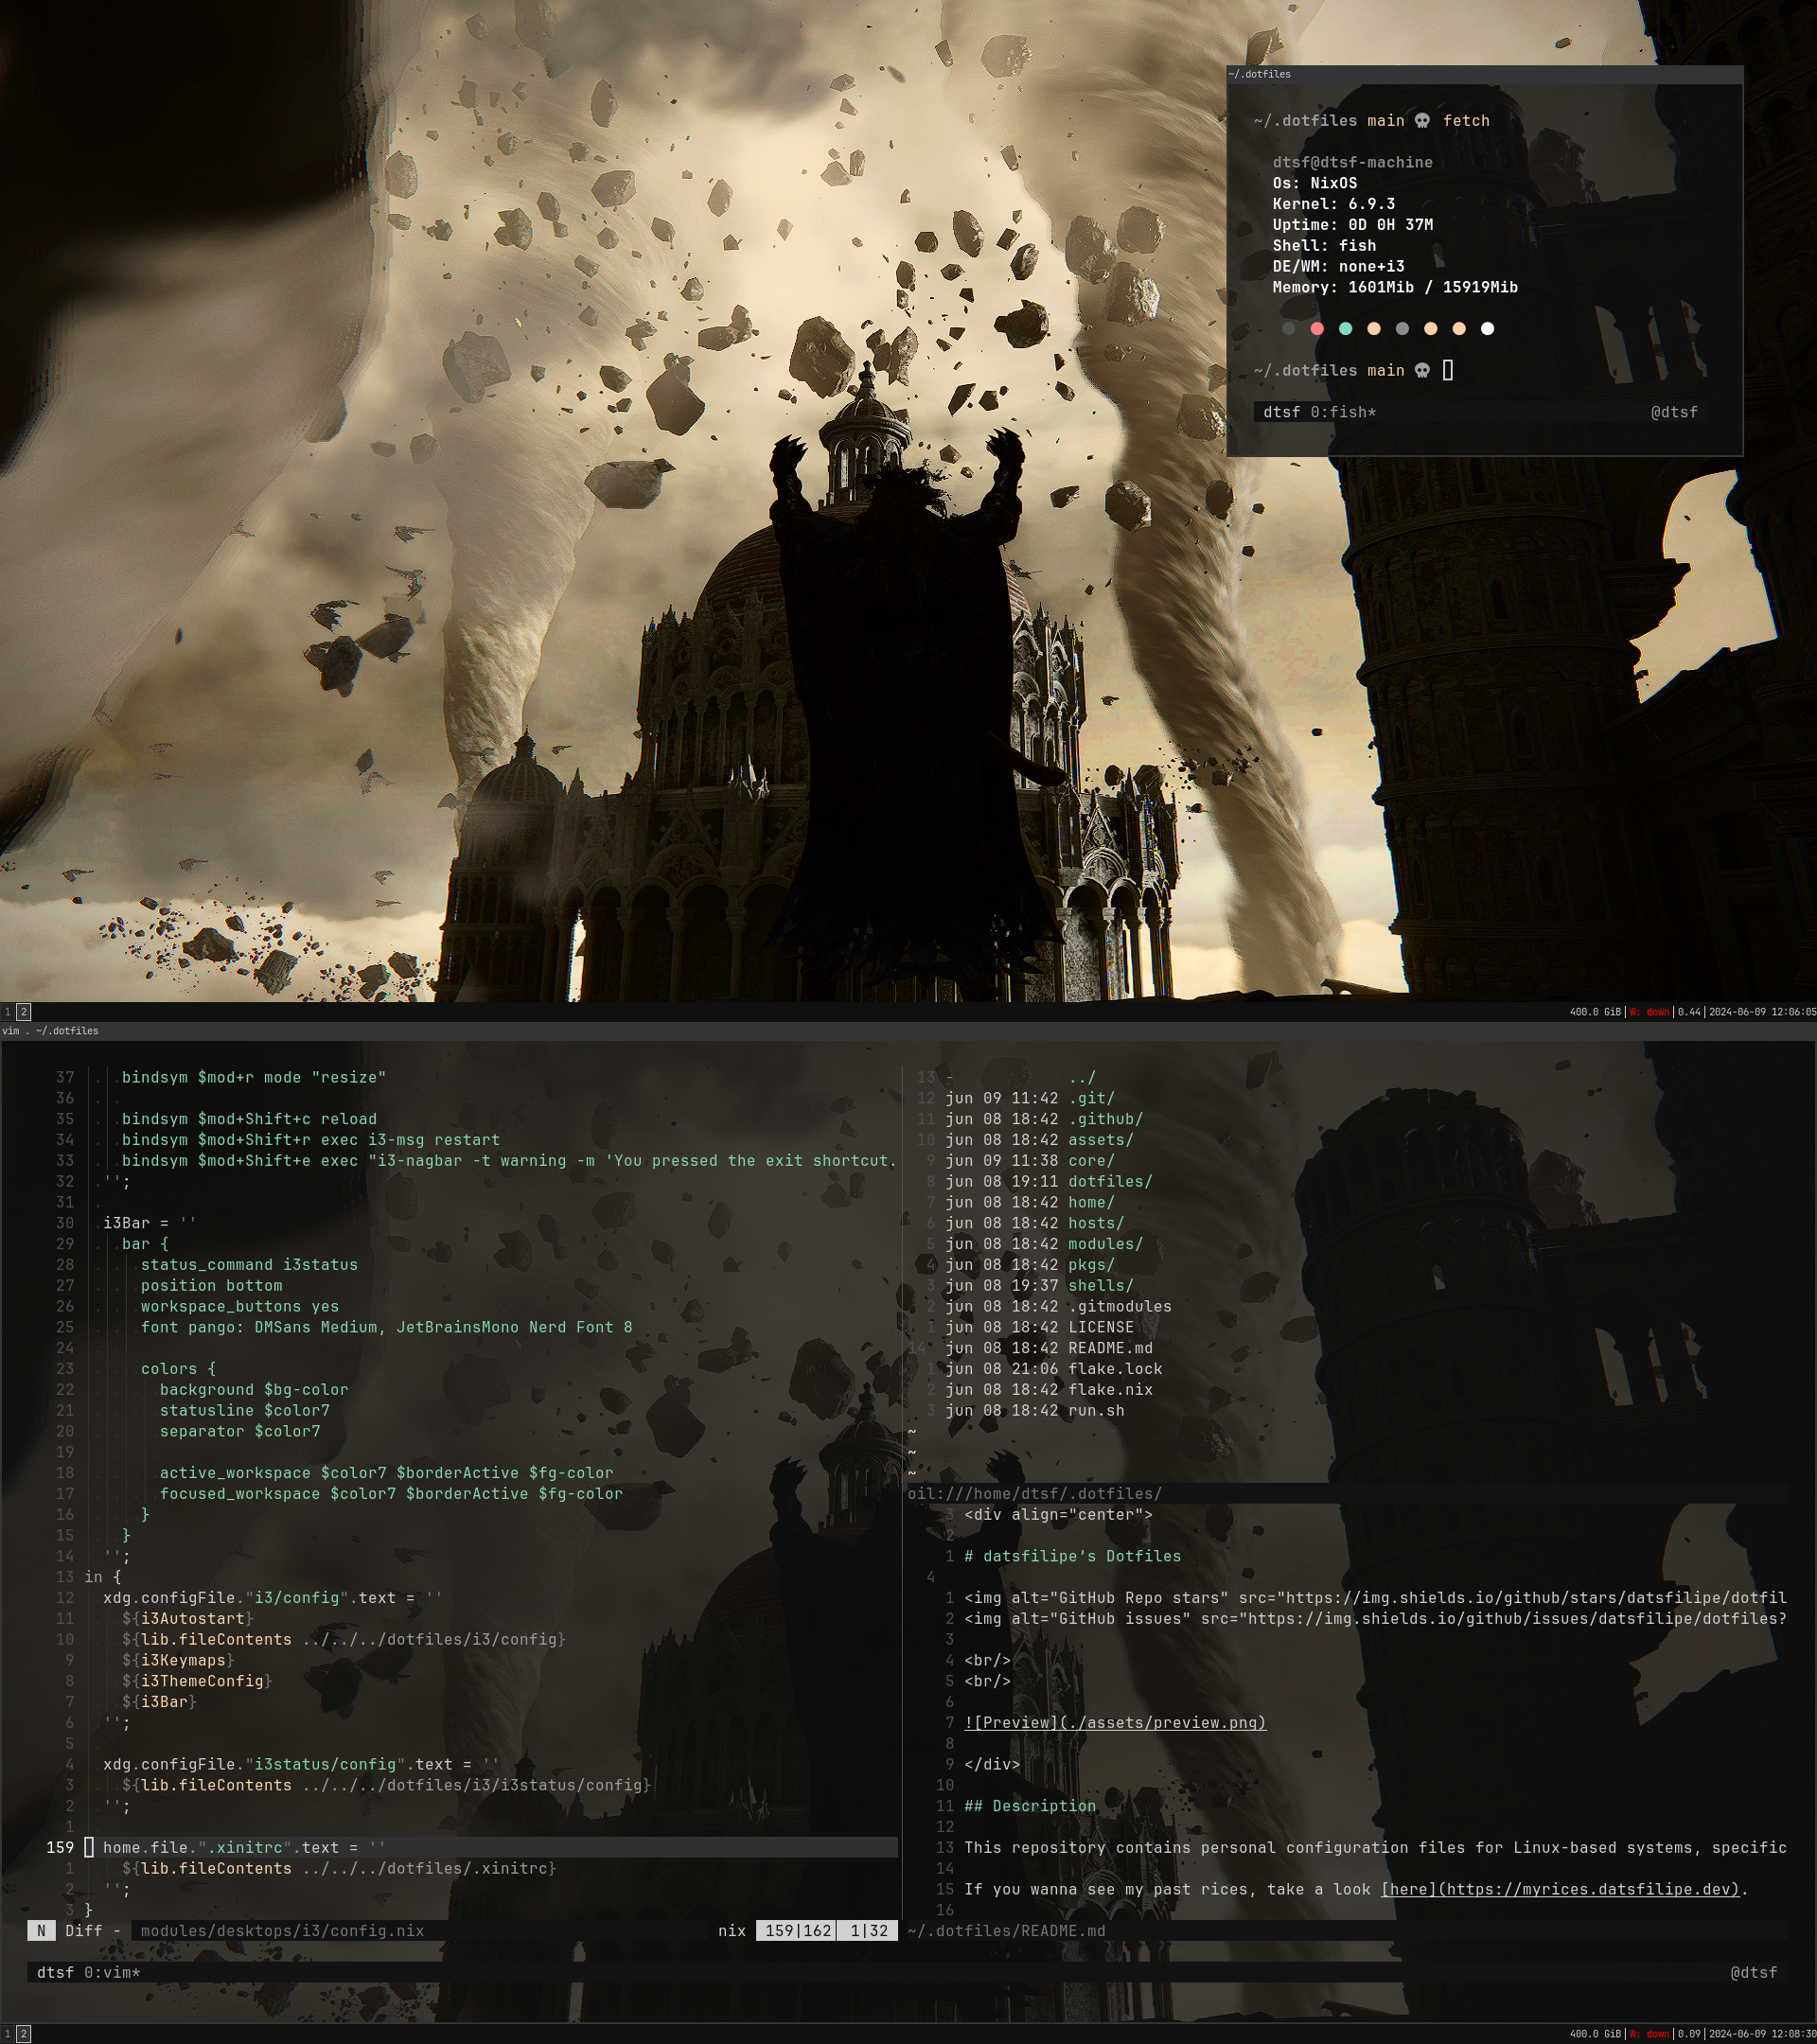The image size is (1817, 2044).
Task: Click the red color dot in fetch output
Action: (x=1317, y=329)
